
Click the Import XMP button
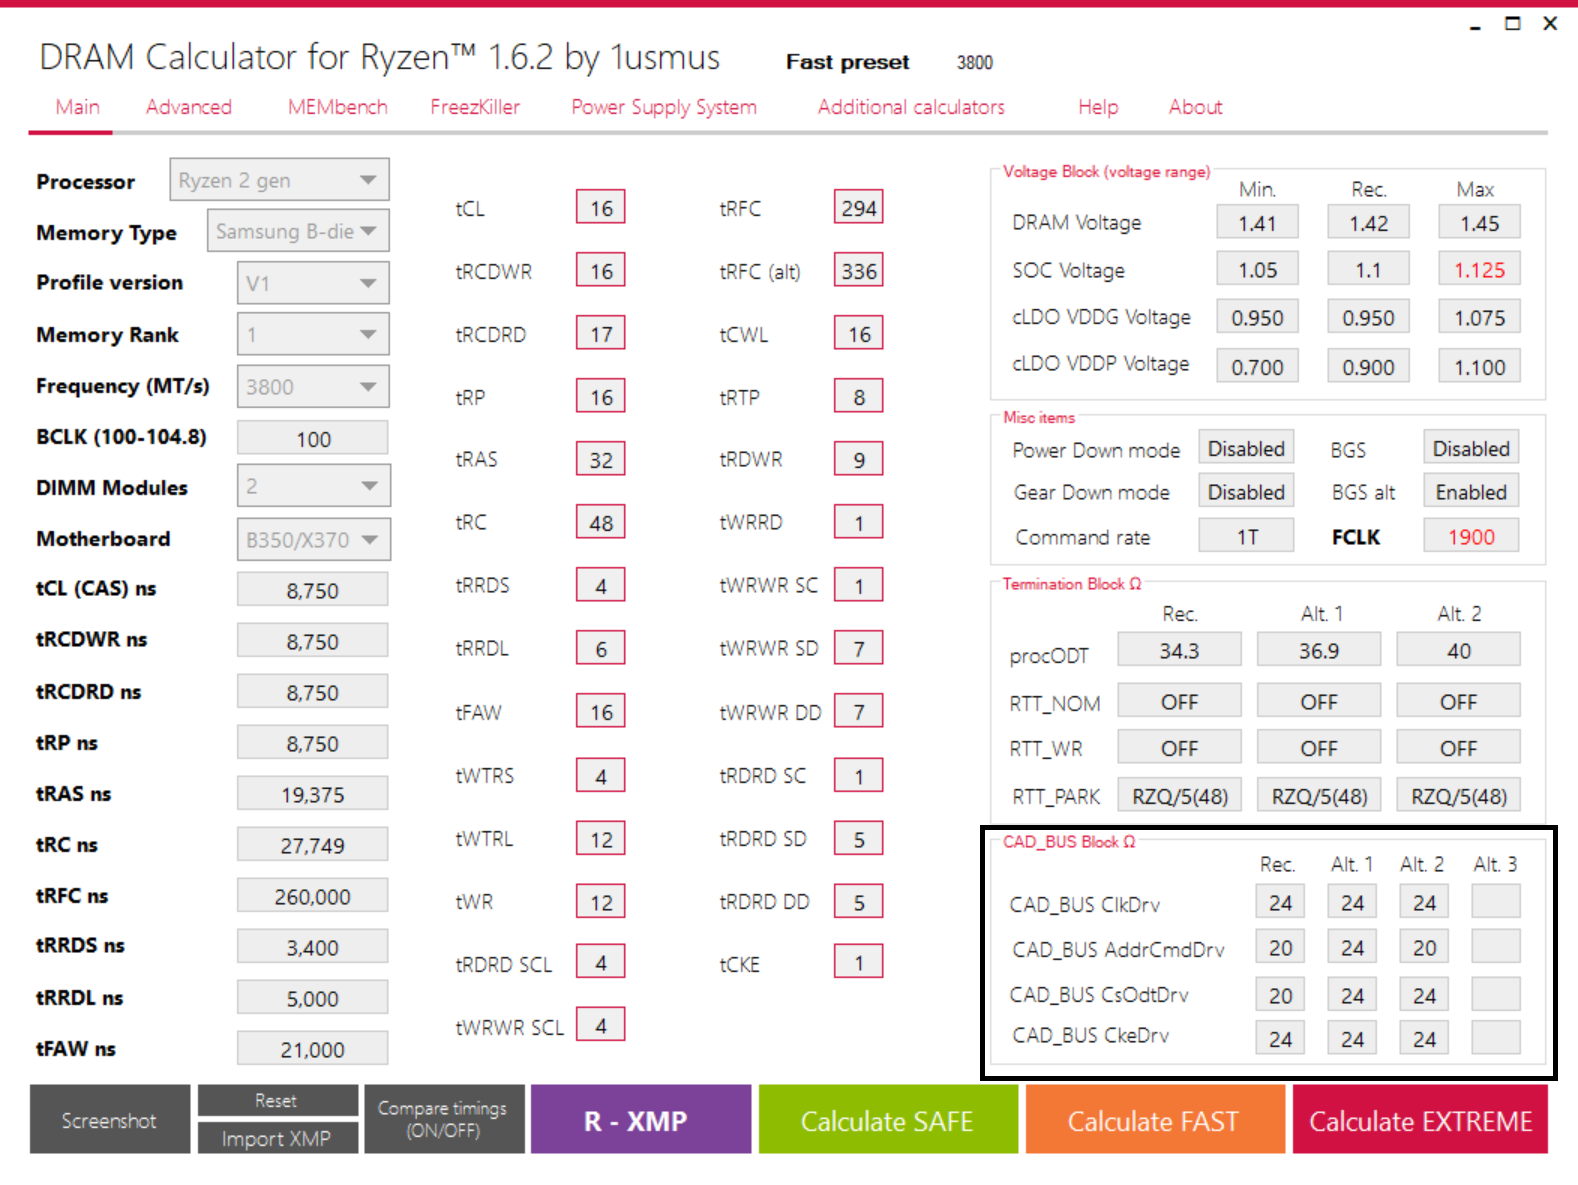tap(278, 1138)
